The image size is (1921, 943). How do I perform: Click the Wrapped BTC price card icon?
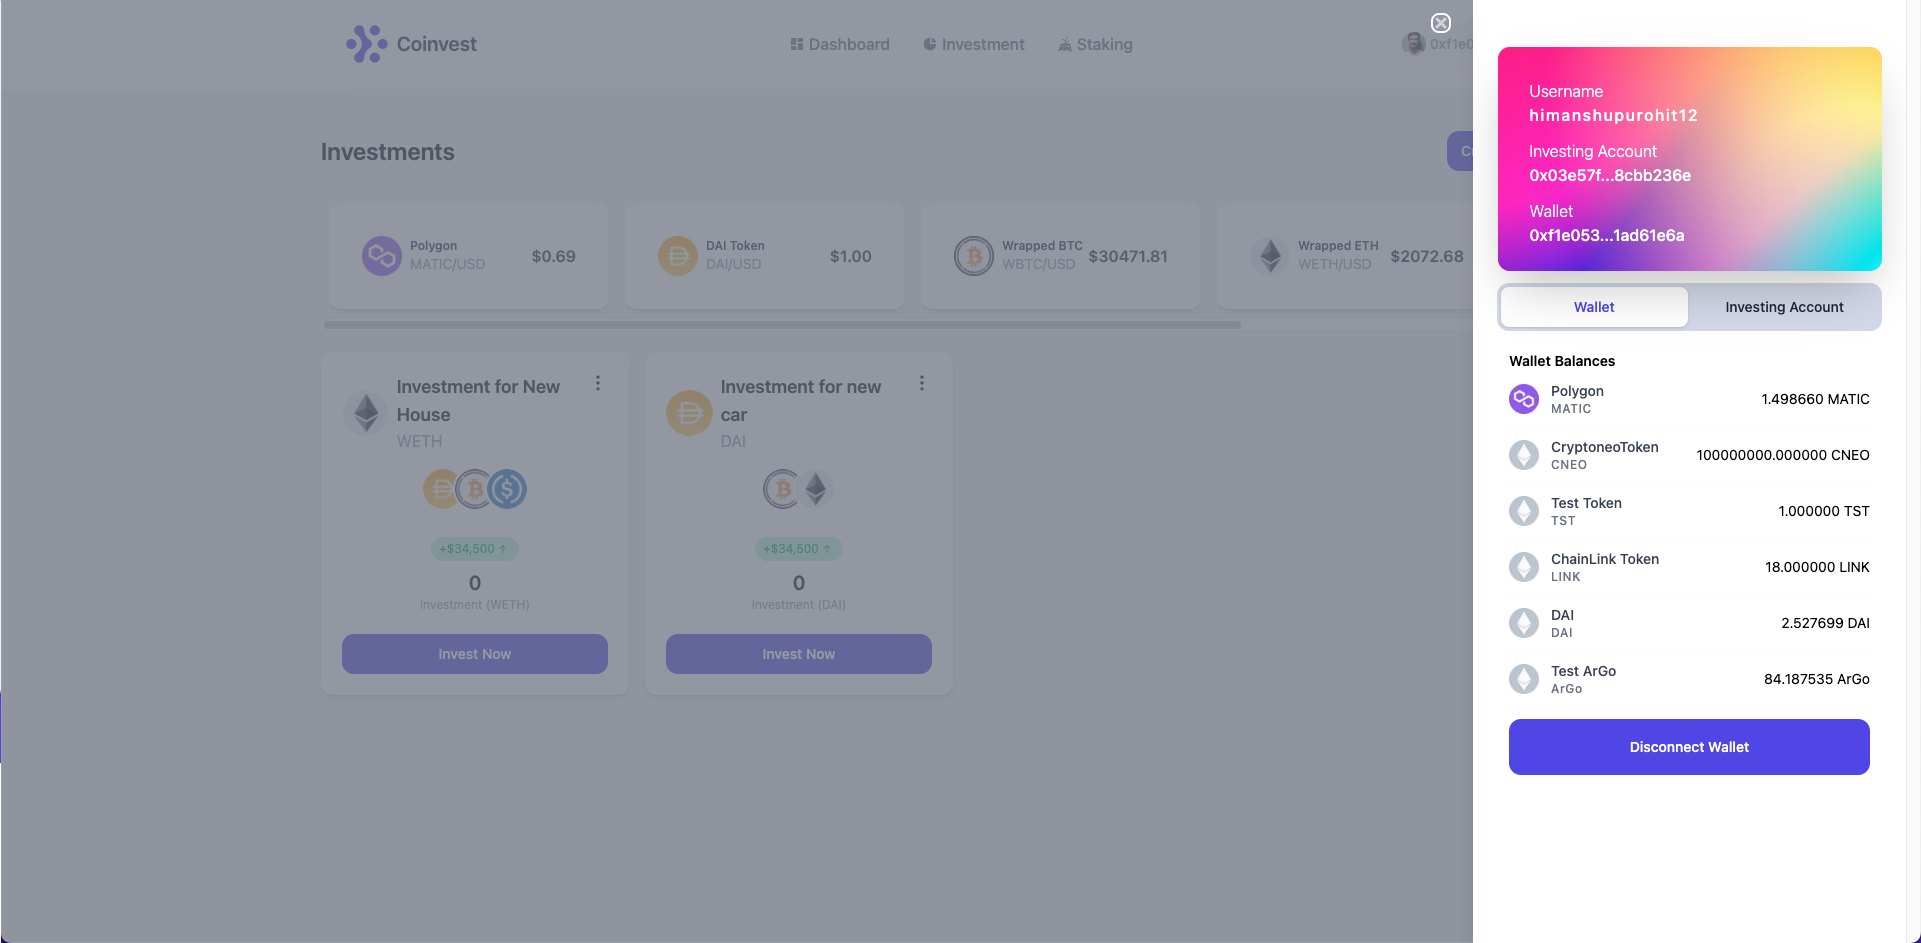973,255
